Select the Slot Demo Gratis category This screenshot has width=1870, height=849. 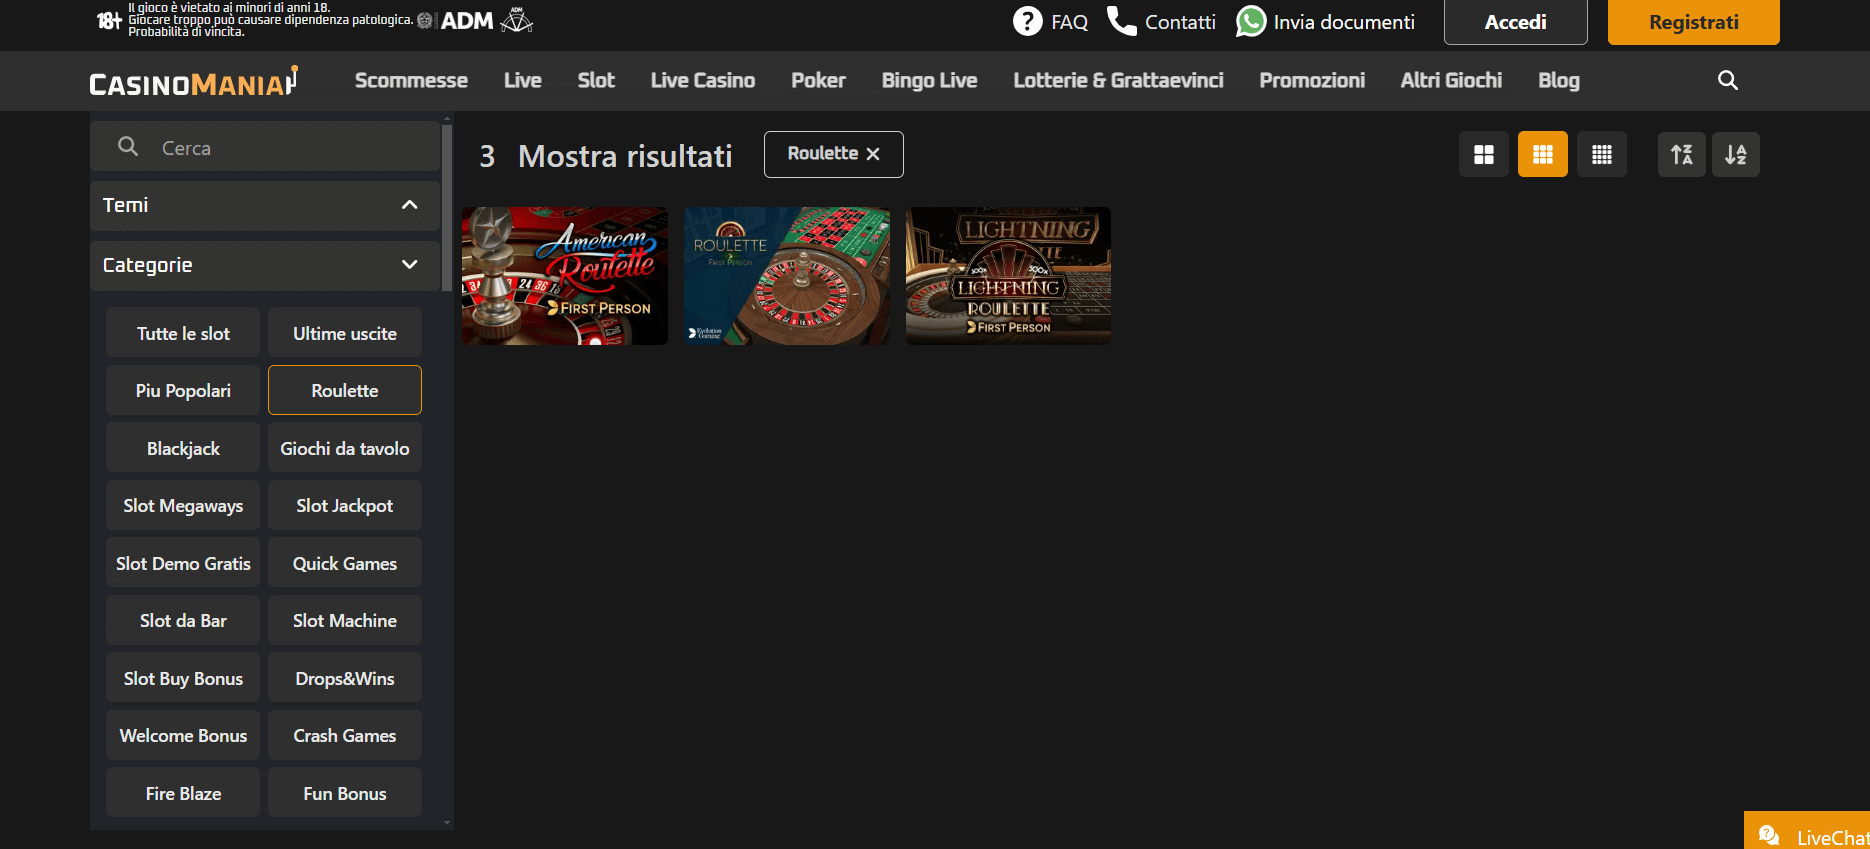[x=183, y=563]
